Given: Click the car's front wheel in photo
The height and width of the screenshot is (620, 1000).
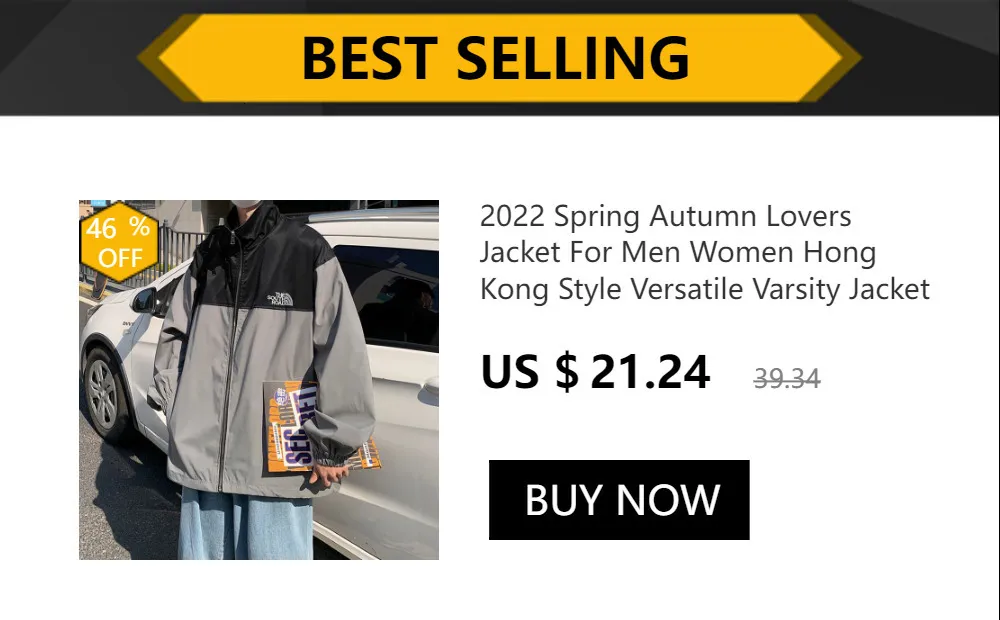Looking at the screenshot, I should tap(105, 395).
